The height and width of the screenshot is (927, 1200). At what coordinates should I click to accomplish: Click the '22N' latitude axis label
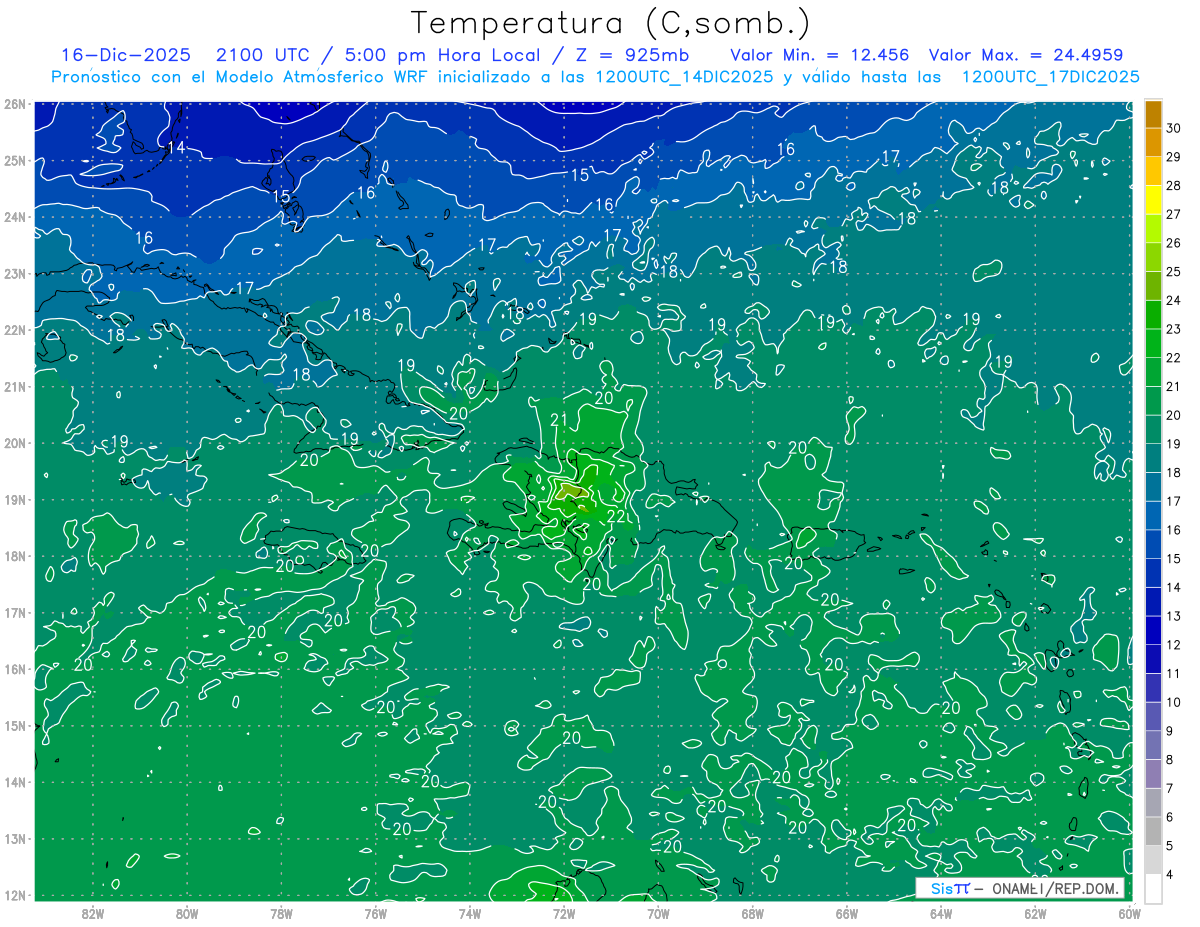pyautogui.click(x=15, y=330)
